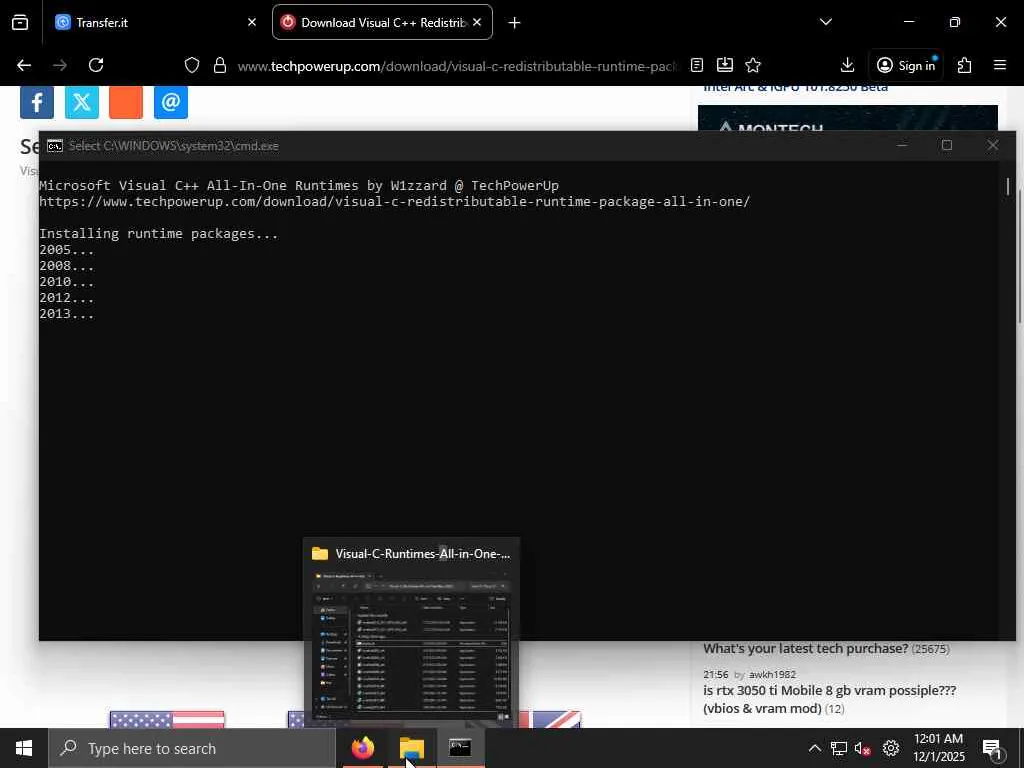This screenshot has width=1024, height=768.
Task: Open Firefox View tab overview icon
Action: click(x=20, y=23)
